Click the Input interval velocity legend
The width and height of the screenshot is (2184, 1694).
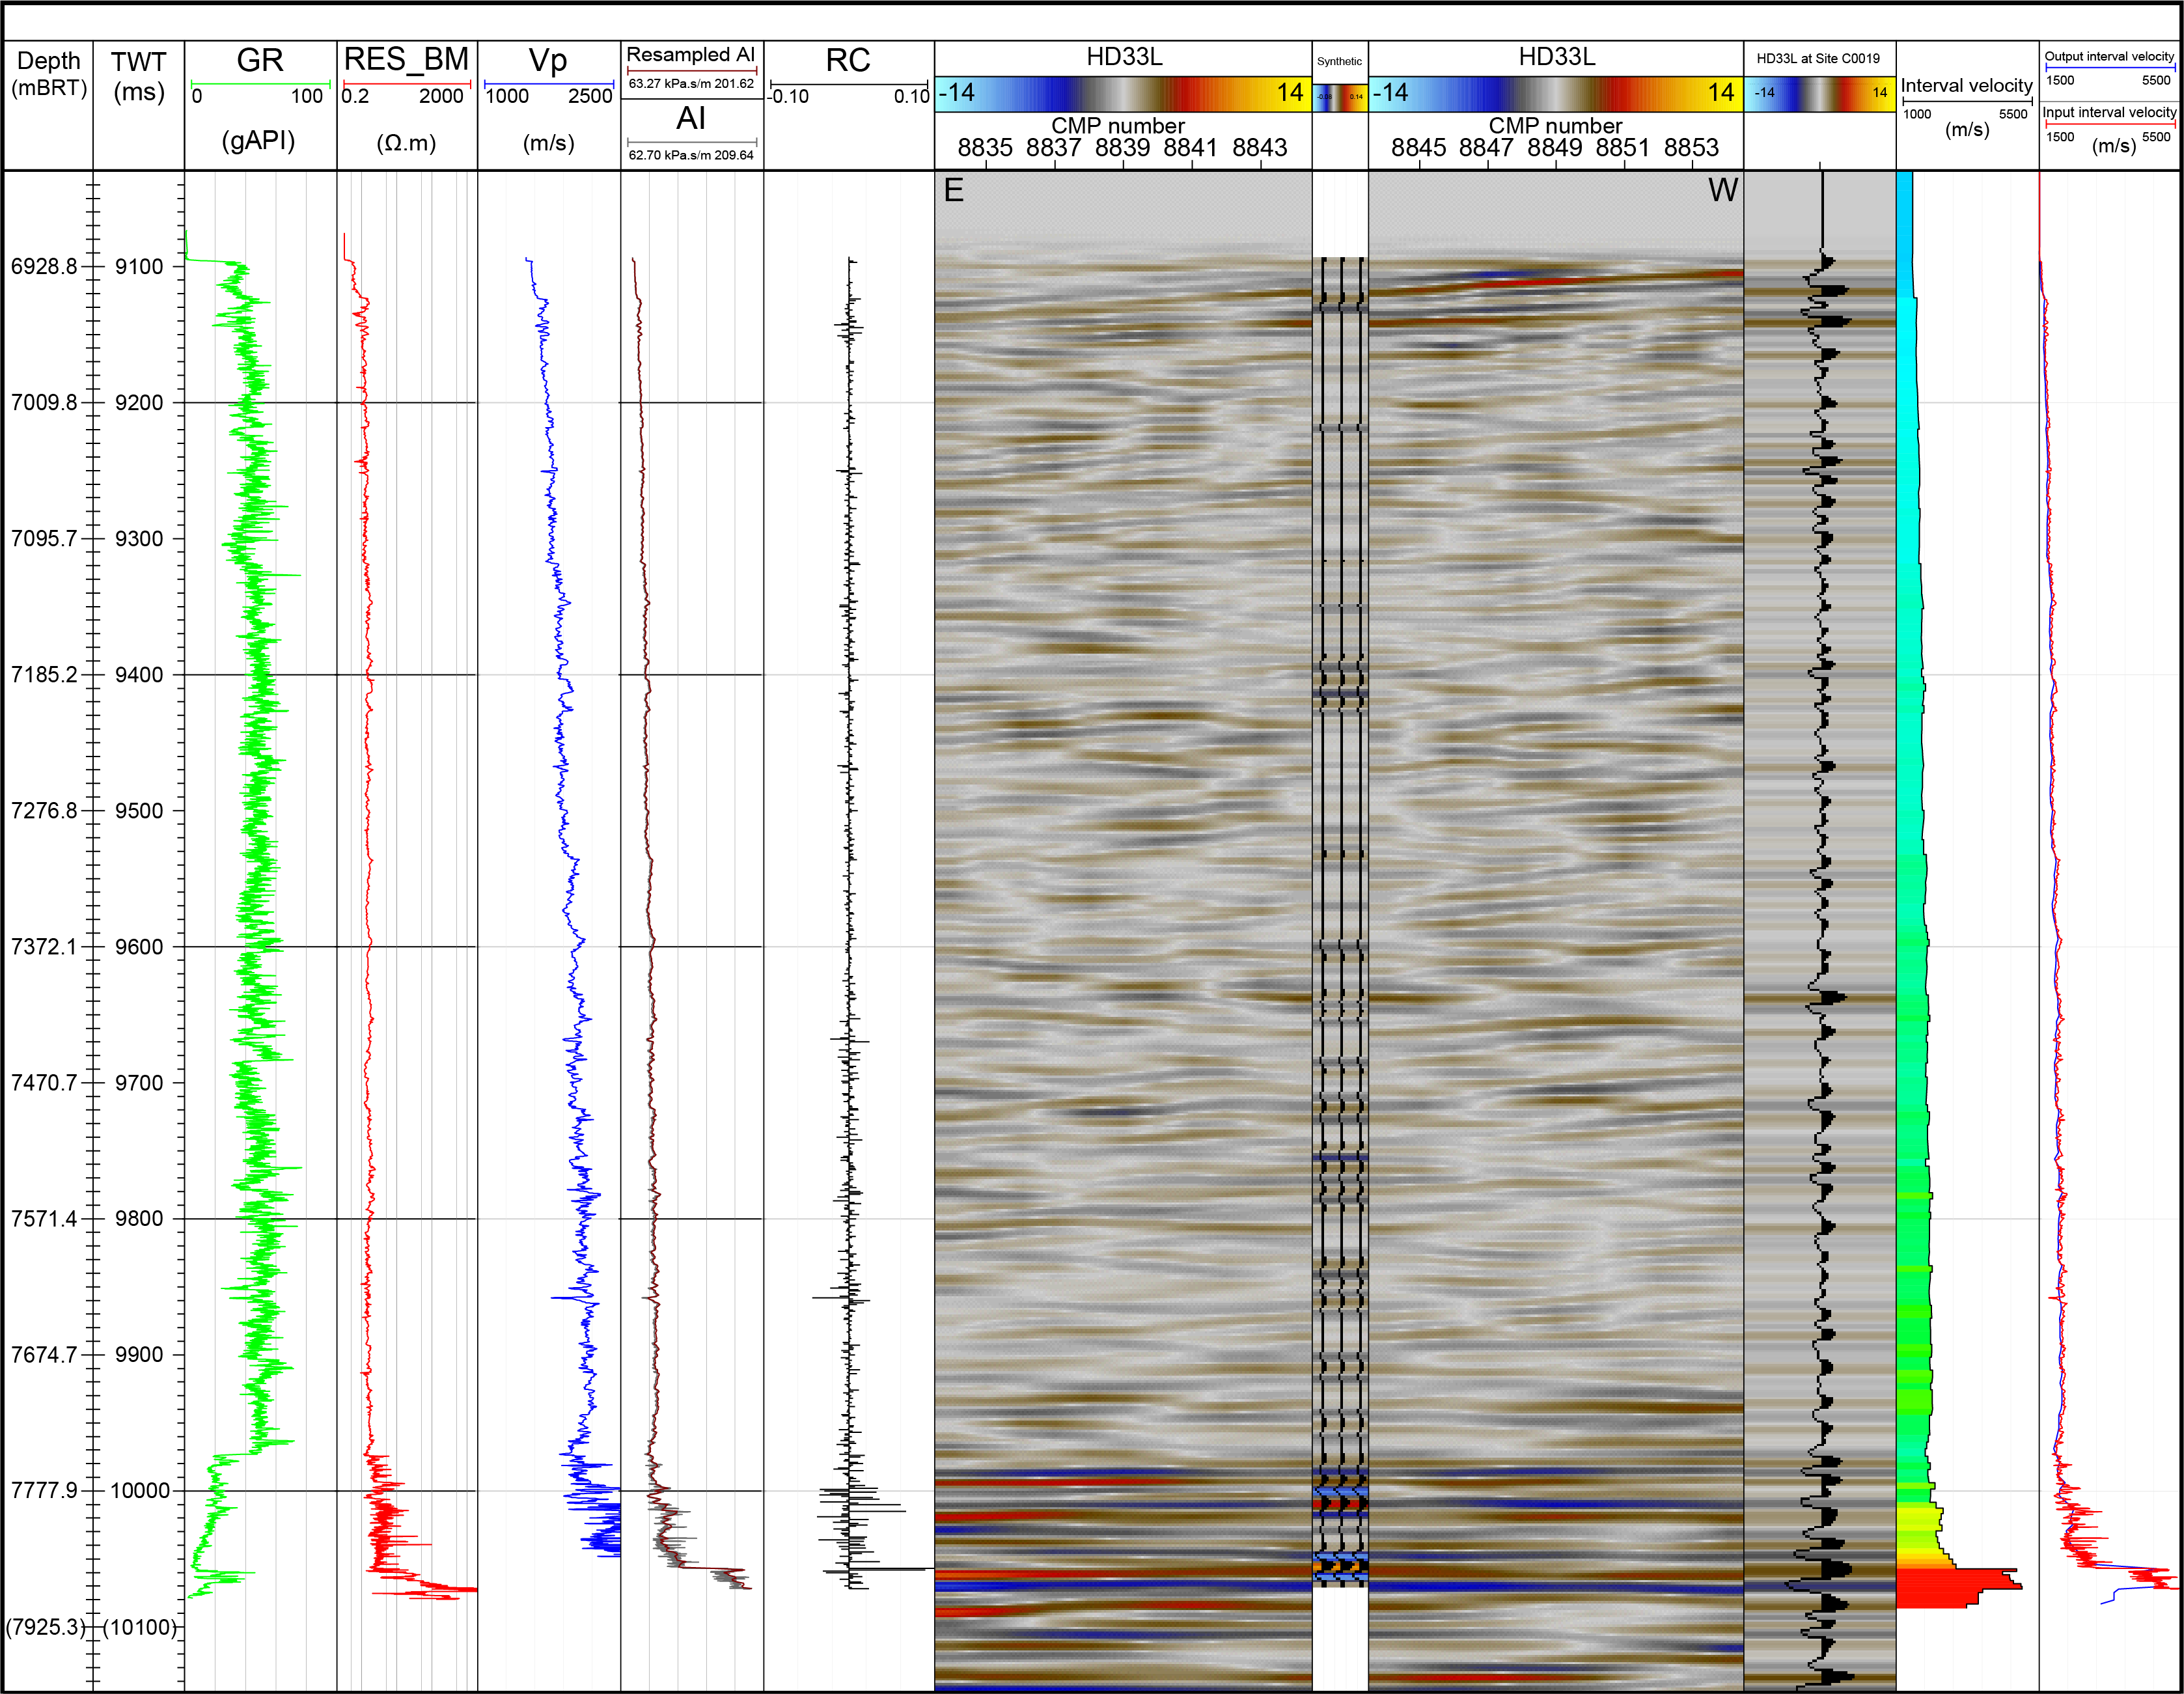(x=2109, y=113)
